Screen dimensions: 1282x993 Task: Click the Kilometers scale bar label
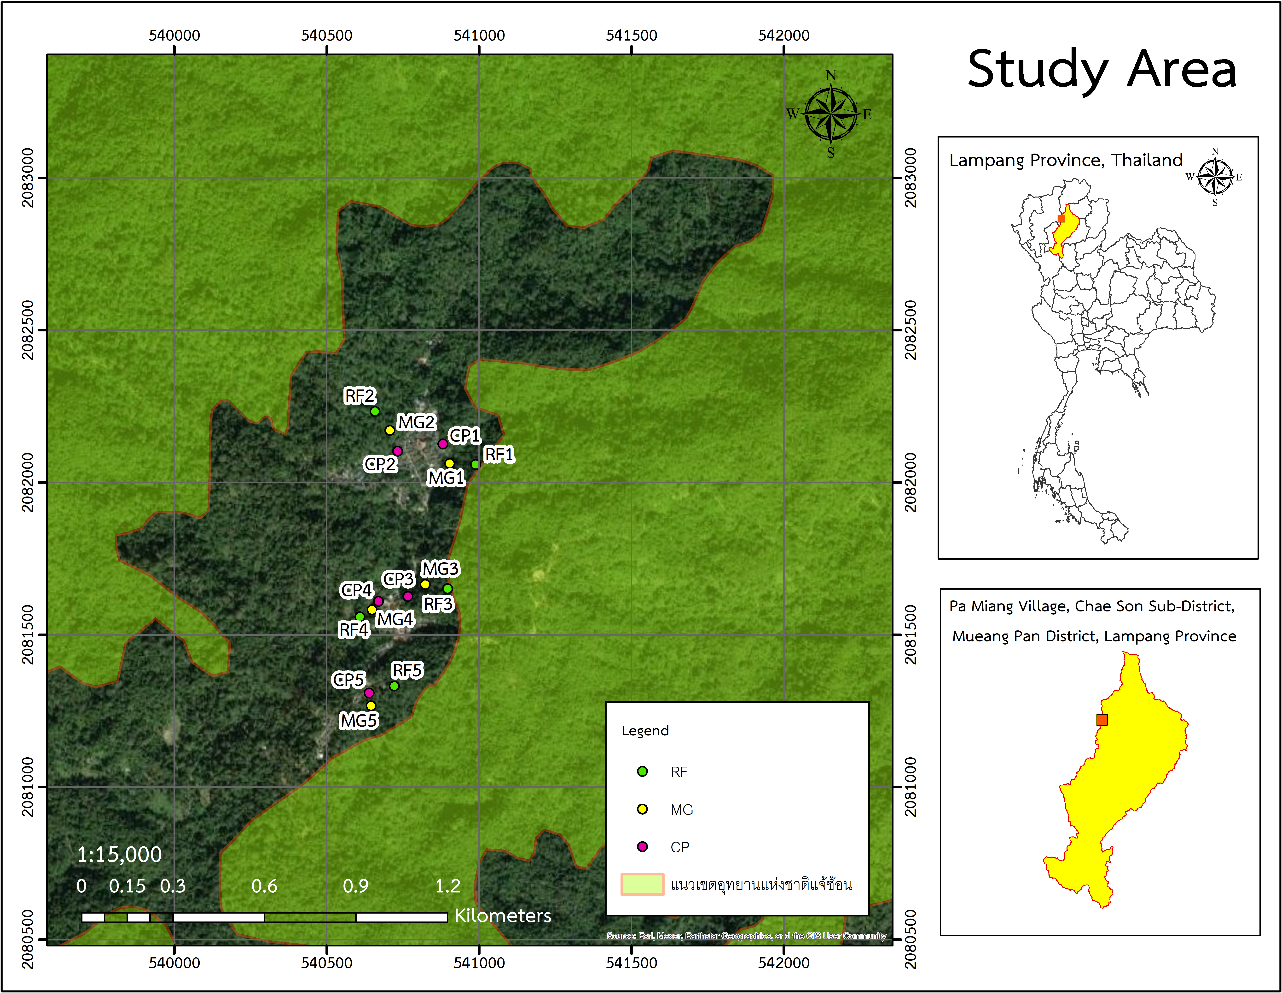(x=503, y=915)
